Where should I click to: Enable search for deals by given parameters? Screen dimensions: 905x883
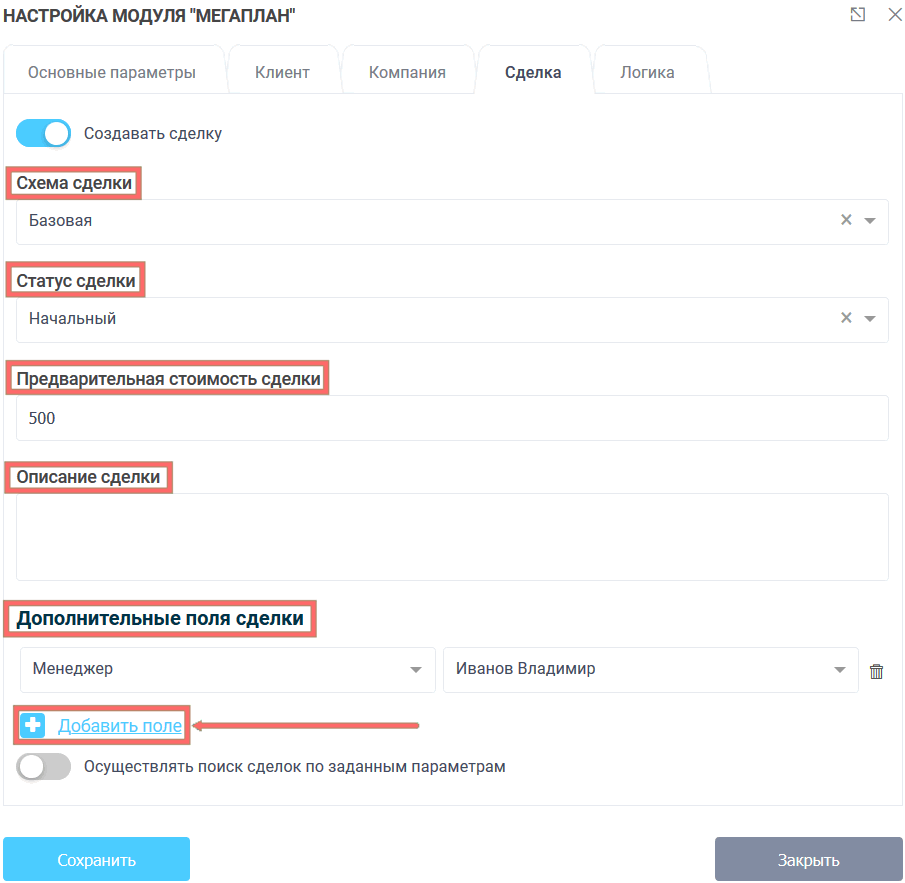tap(44, 767)
